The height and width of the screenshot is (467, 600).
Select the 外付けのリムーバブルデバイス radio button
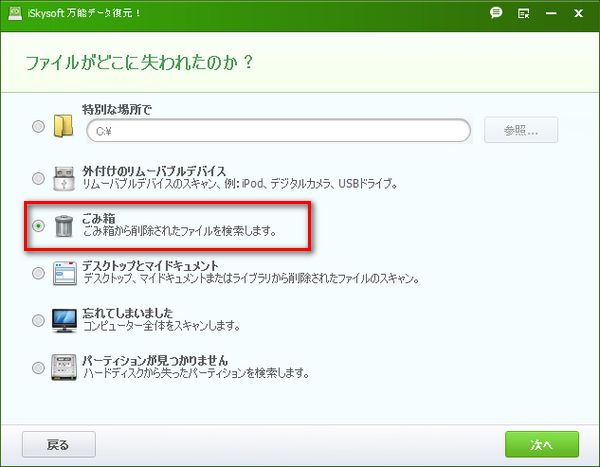[x=38, y=178]
